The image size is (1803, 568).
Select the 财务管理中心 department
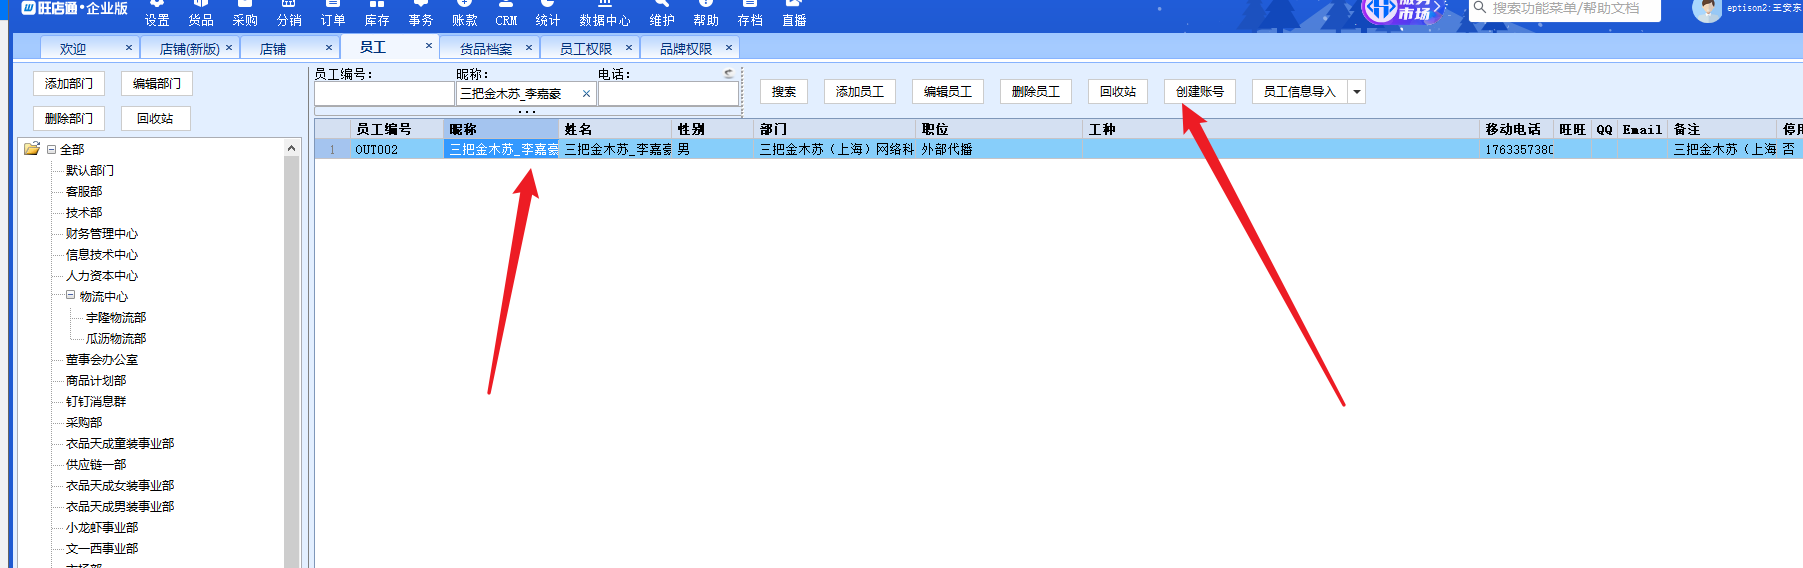[102, 234]
